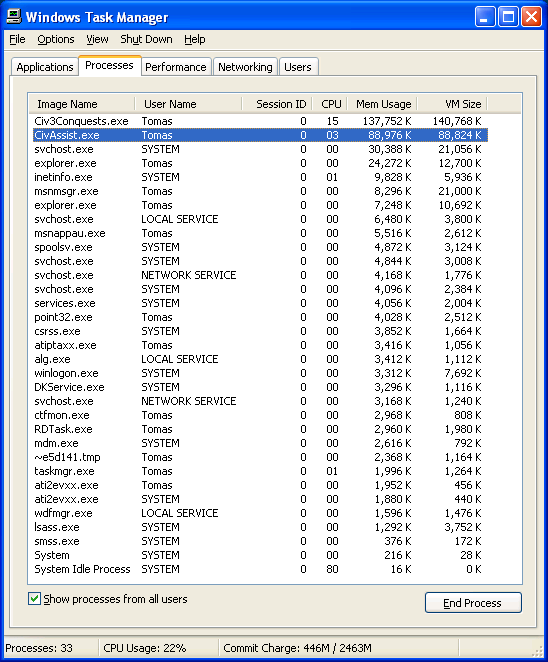
Task: Click the CPU Usage: 22% status entry
Action: (x=145, y=648)
